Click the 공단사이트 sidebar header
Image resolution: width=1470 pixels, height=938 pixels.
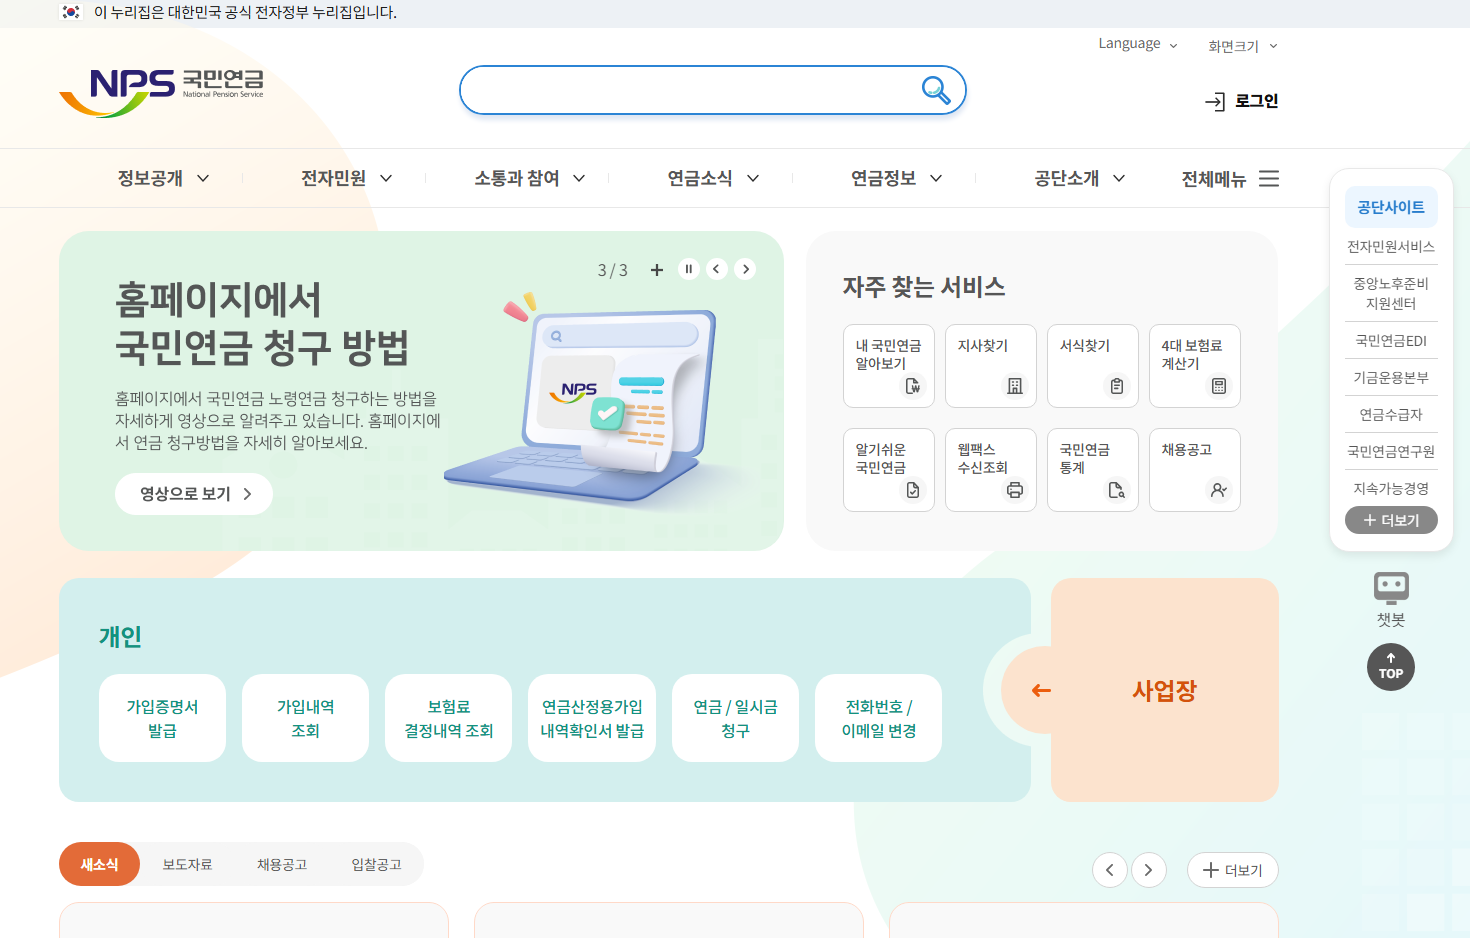(1391, 207)
